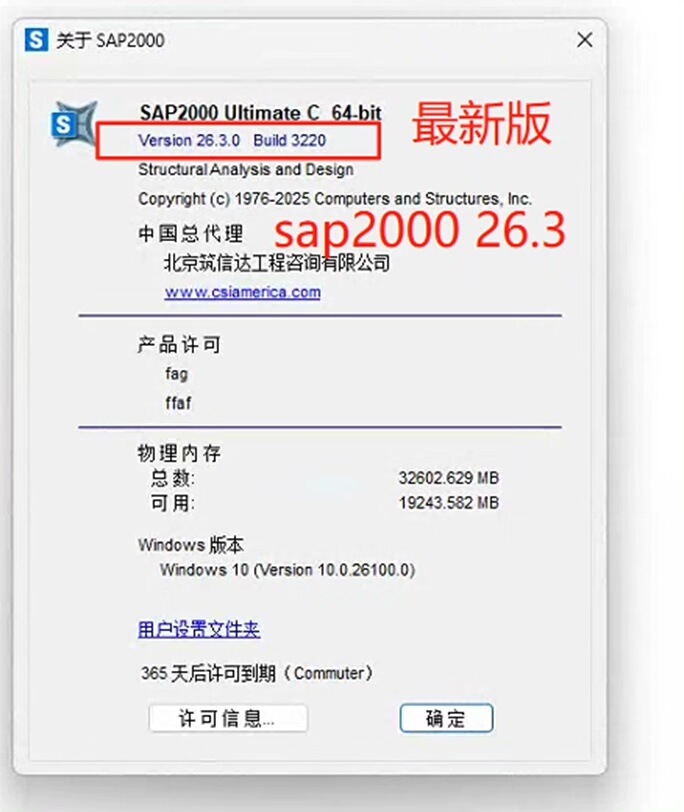The image size is (684, 812).
Task: Click the 总数 label
Action: coord(173,478)
